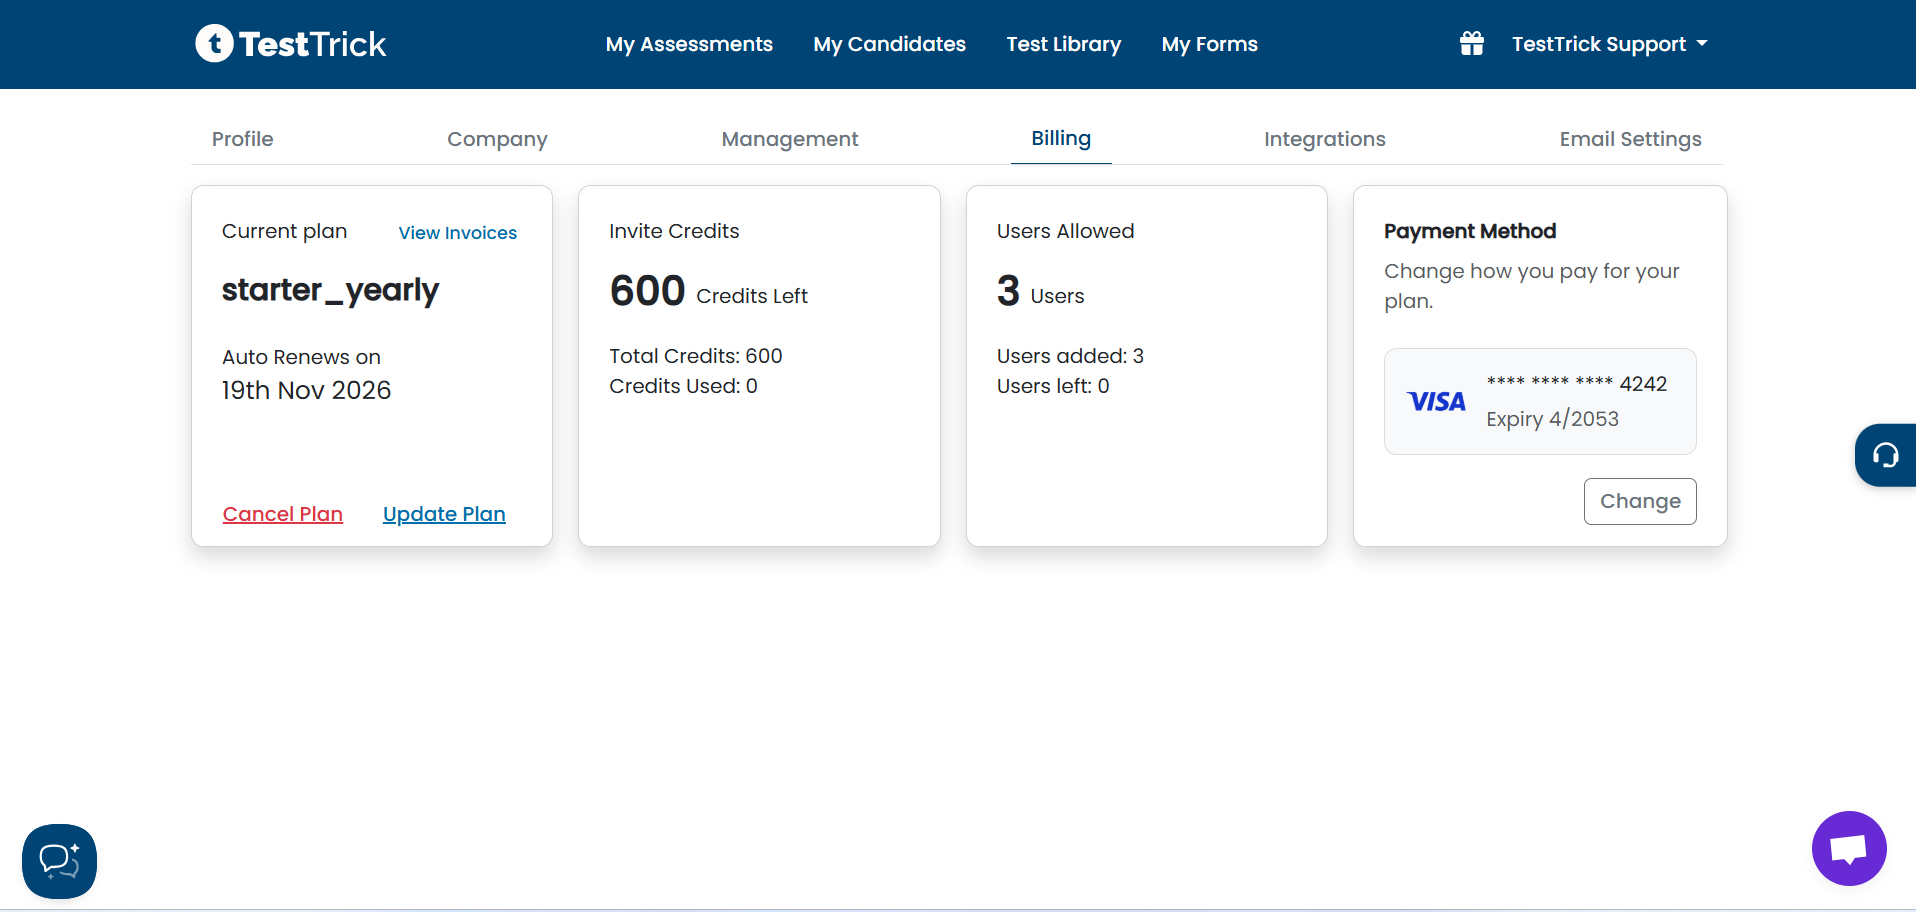Launch the AI chat assistant icon
The image size is (1916, 912).
[x=59, y=861]
